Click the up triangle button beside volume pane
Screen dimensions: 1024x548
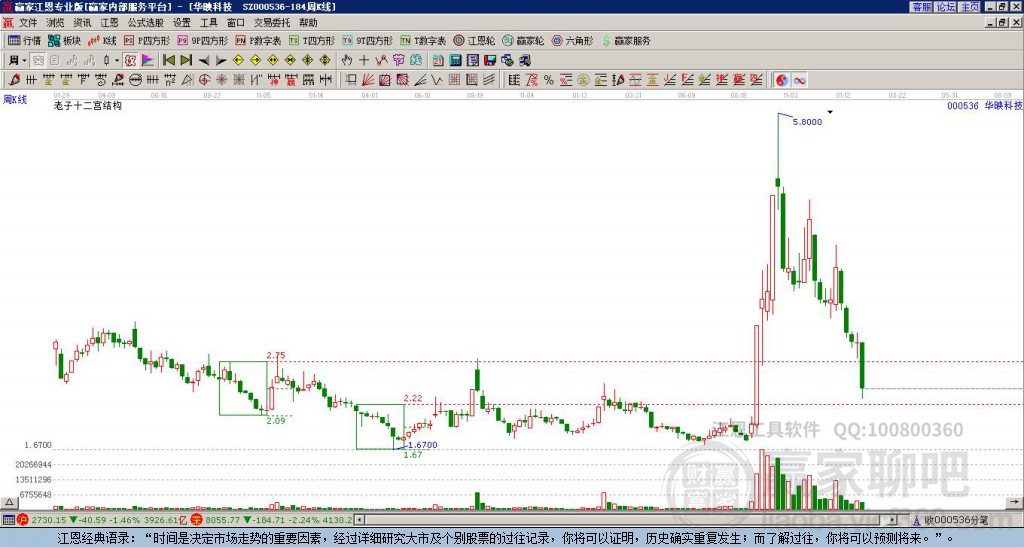tap(9, 502)
